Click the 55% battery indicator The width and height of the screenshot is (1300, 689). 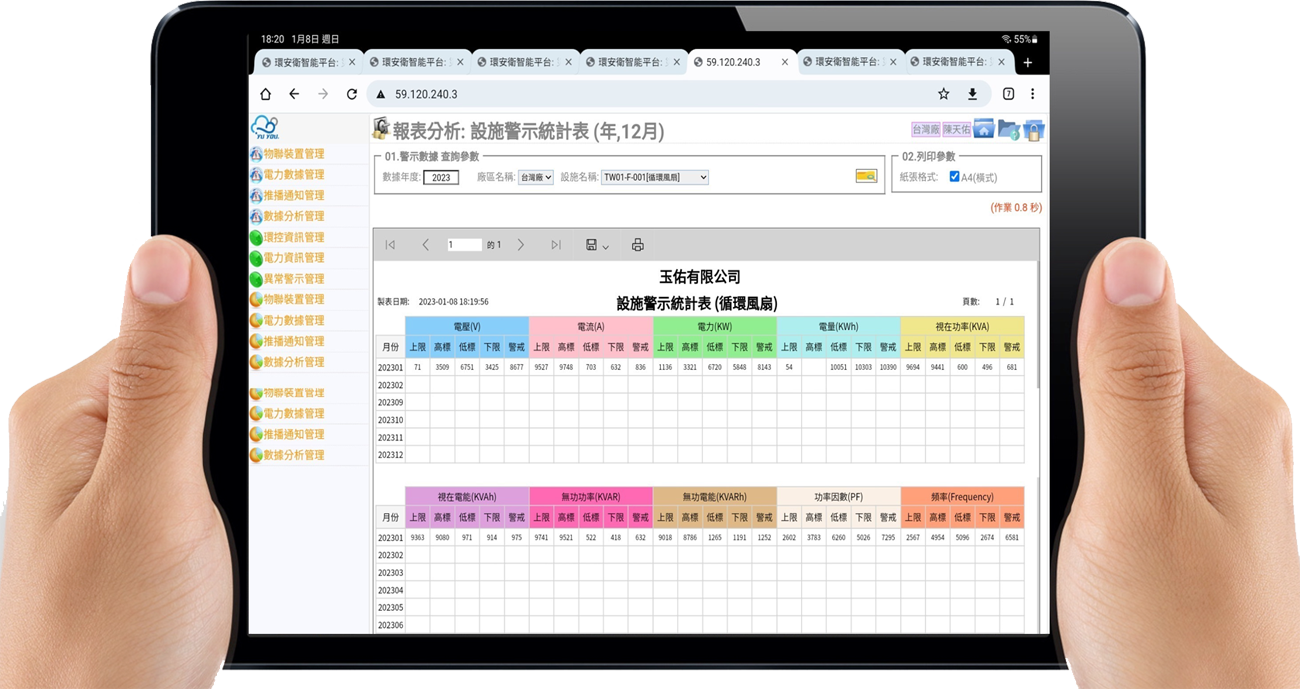[x=1025, y=39]
